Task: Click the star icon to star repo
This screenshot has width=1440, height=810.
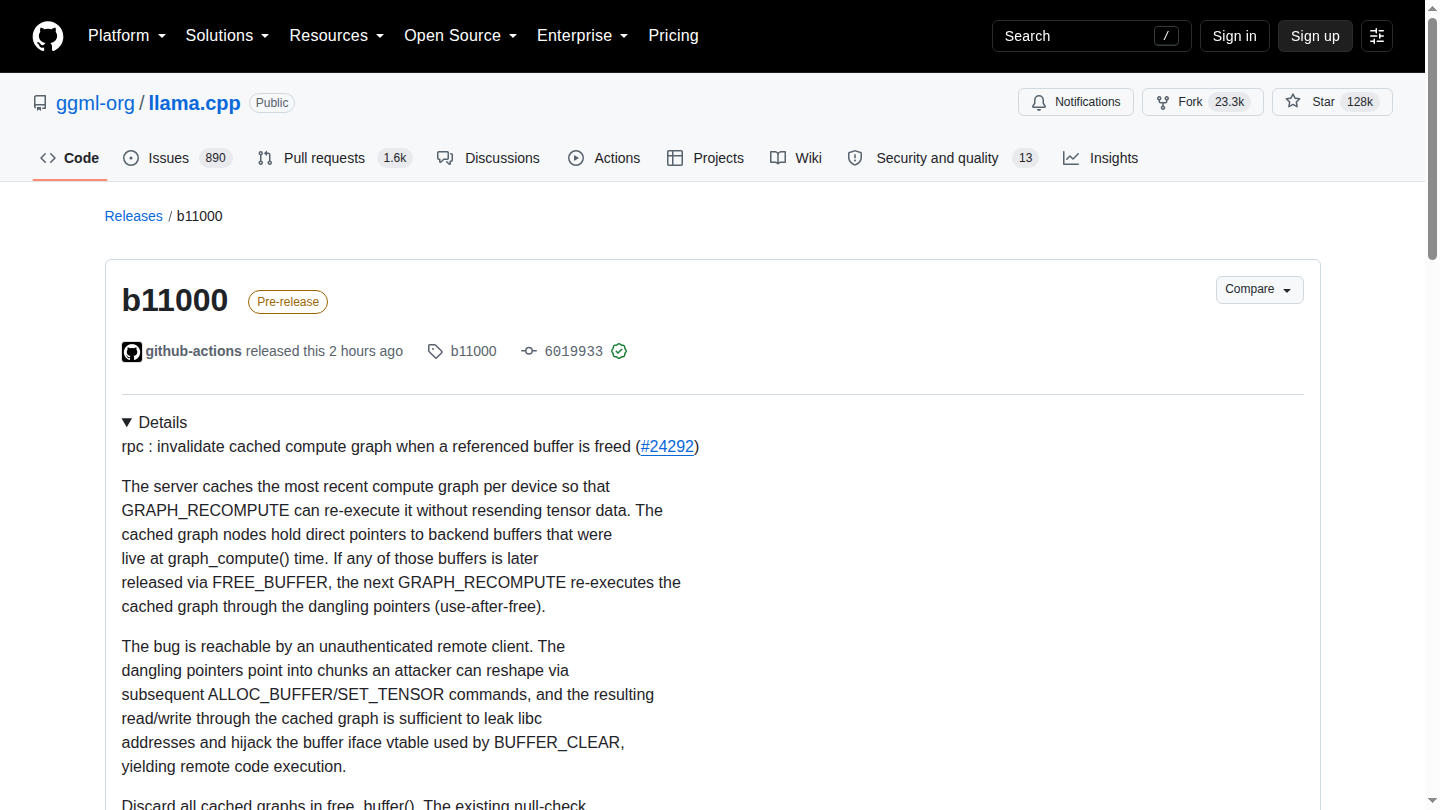Action: (1293, 102)
